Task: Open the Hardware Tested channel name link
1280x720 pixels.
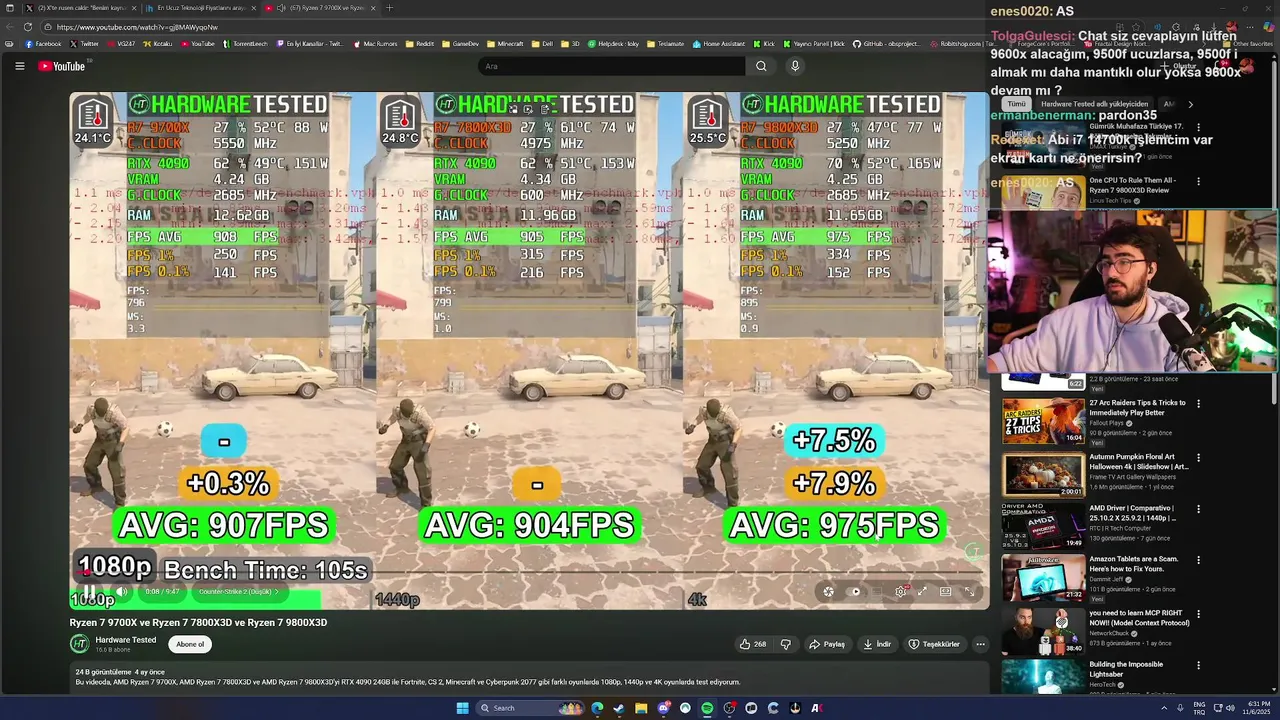Action: click(x=126, y=640)
